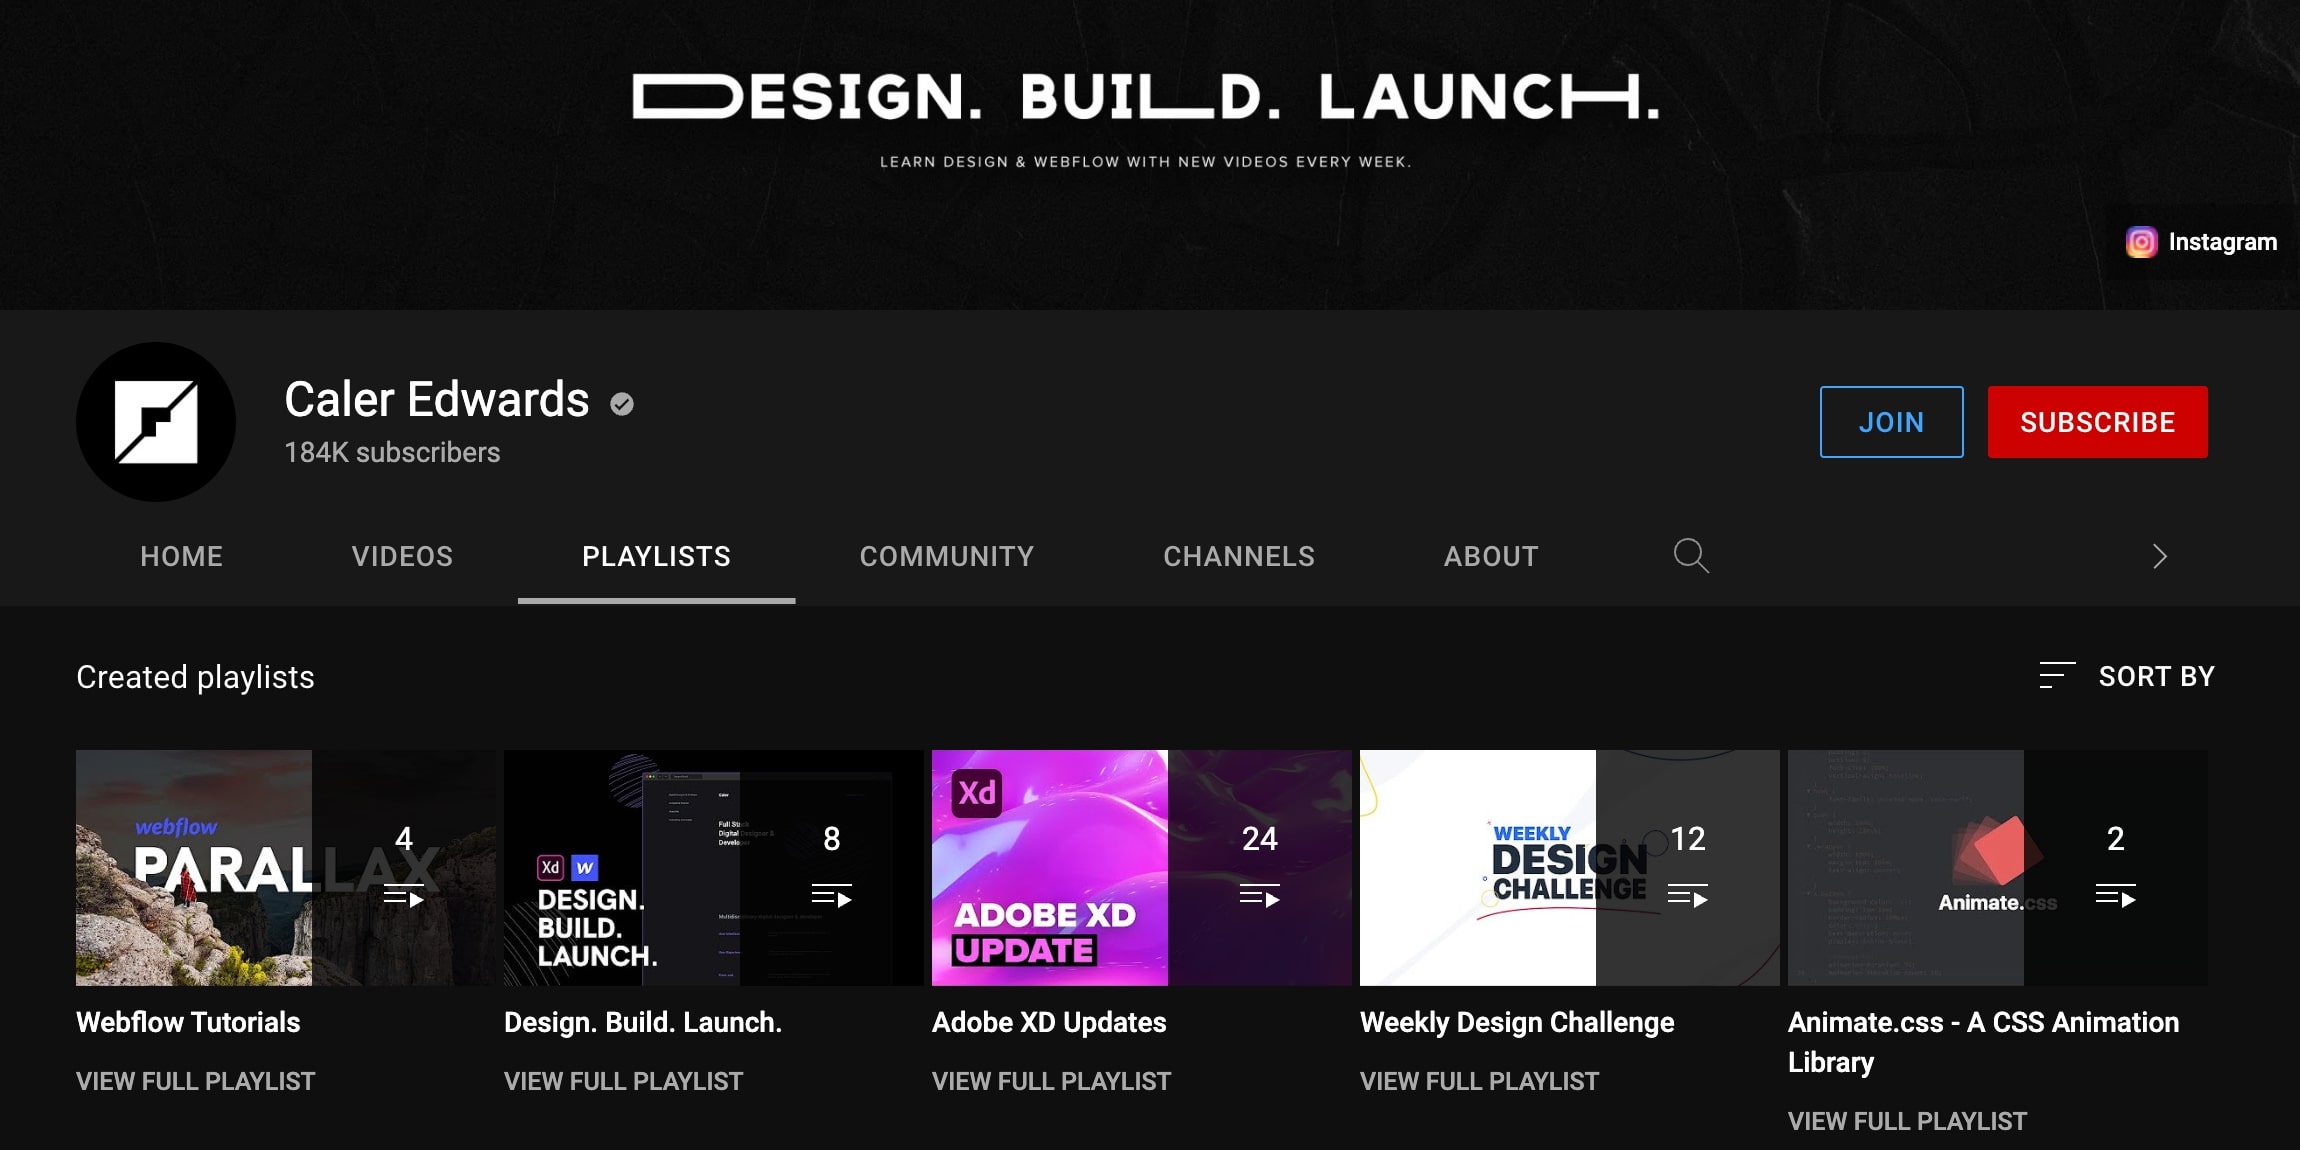Click playlist icon on Webflow Tutorials thumbnail
The width and height of the screenshot is (2300, 1150).
tap(404, 896)
